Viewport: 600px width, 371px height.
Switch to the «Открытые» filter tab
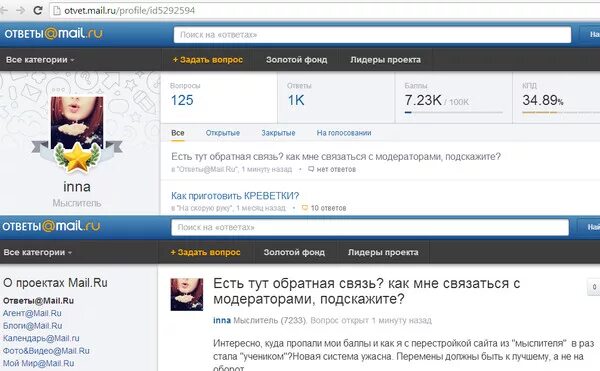click(x=223, y=133)
